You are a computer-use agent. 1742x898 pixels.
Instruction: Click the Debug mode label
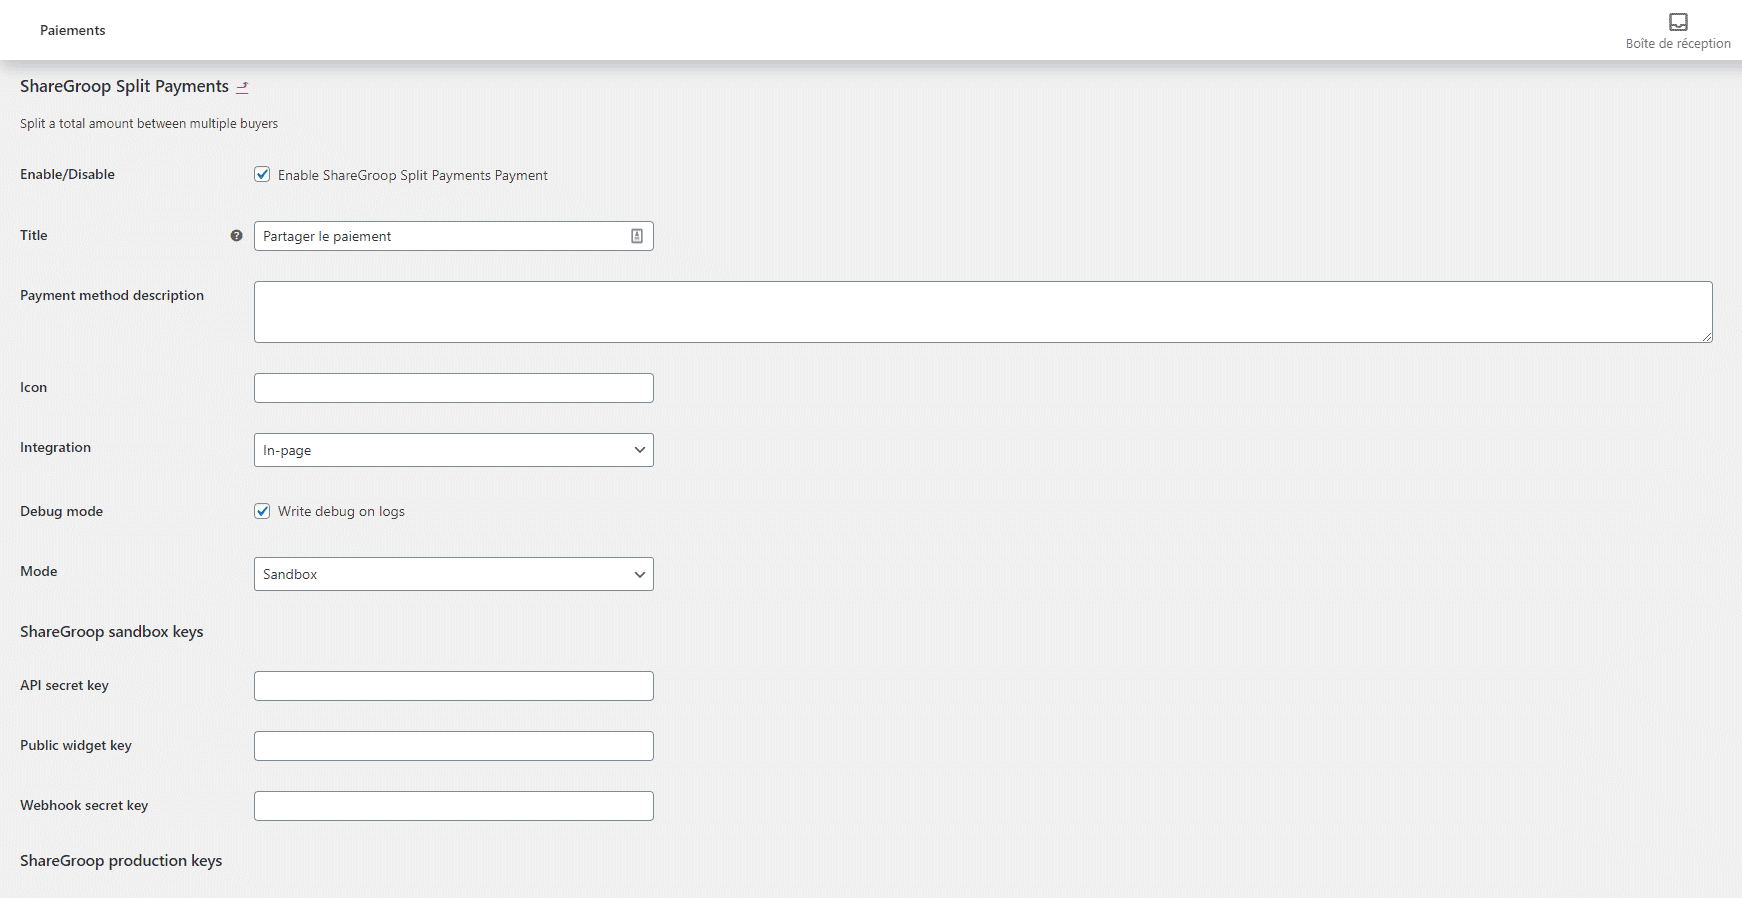61,511
